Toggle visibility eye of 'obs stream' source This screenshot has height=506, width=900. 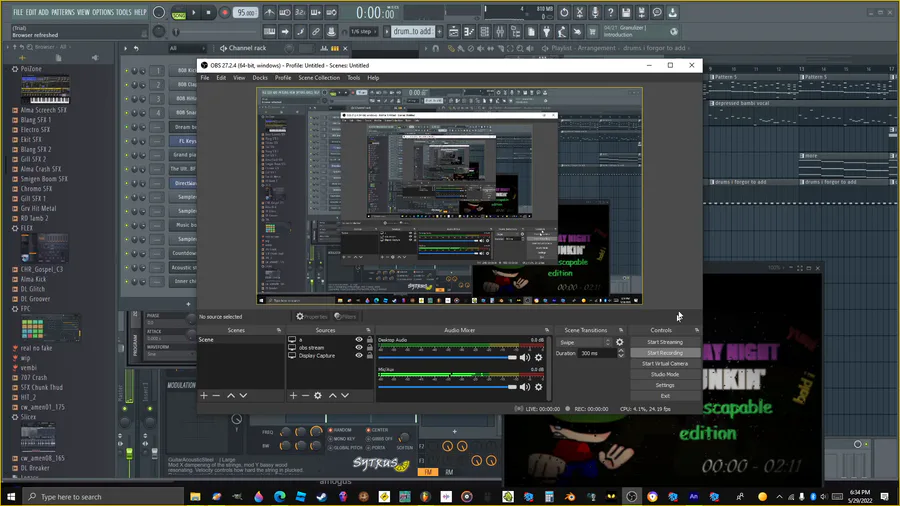point(359,348)
